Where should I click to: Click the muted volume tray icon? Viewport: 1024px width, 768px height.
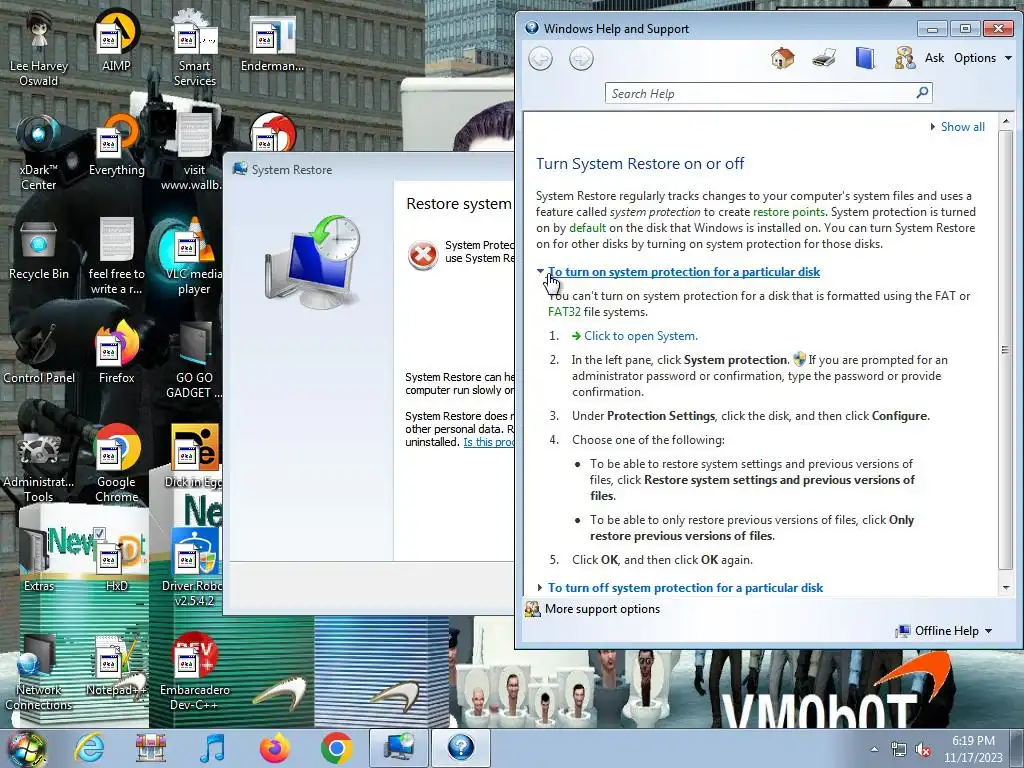(x=923, y=749)
